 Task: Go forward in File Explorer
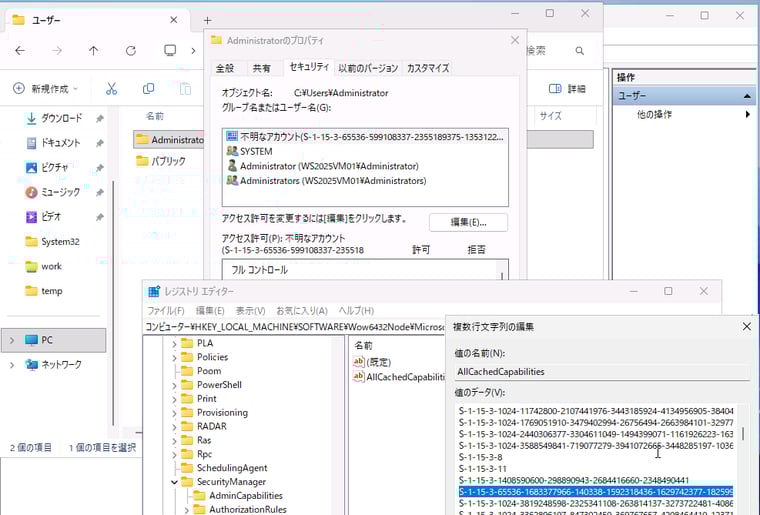[x=57, y=50]
